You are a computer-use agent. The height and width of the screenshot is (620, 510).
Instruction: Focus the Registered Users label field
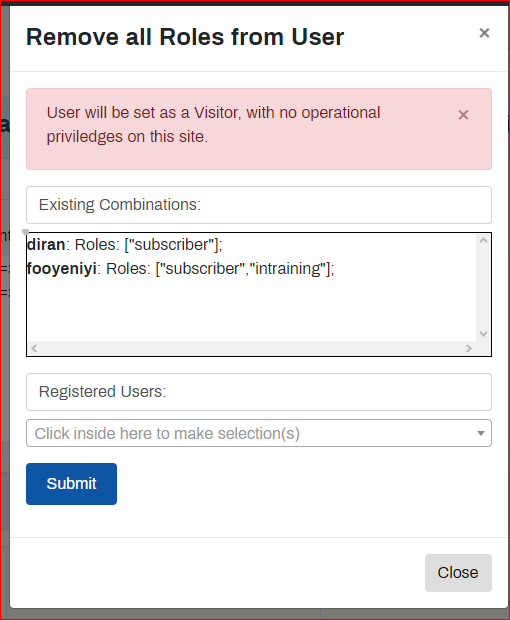click(259, 392)
